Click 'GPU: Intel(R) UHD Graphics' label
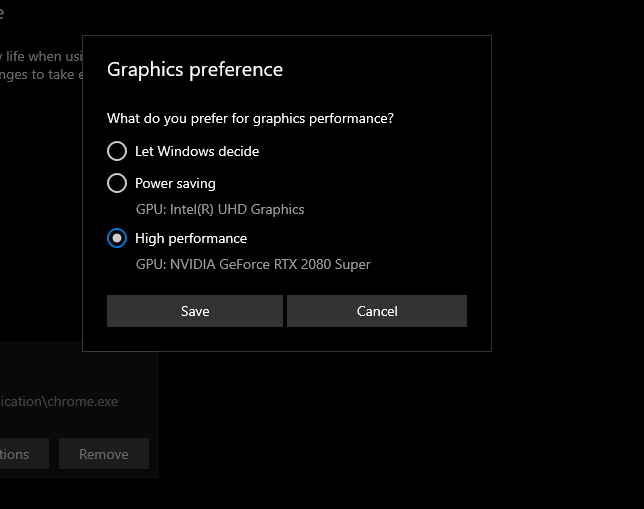Viewport: 644px width, 509px height. [220, 210]
